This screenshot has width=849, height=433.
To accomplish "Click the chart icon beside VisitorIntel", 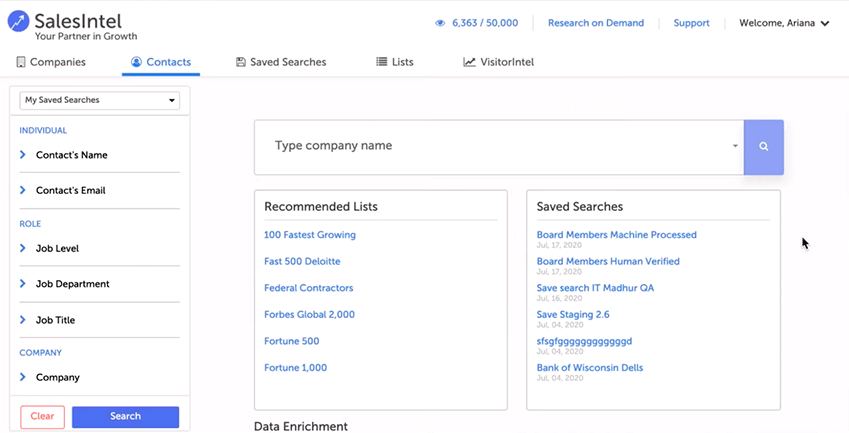I will click(x=469, y=62).
